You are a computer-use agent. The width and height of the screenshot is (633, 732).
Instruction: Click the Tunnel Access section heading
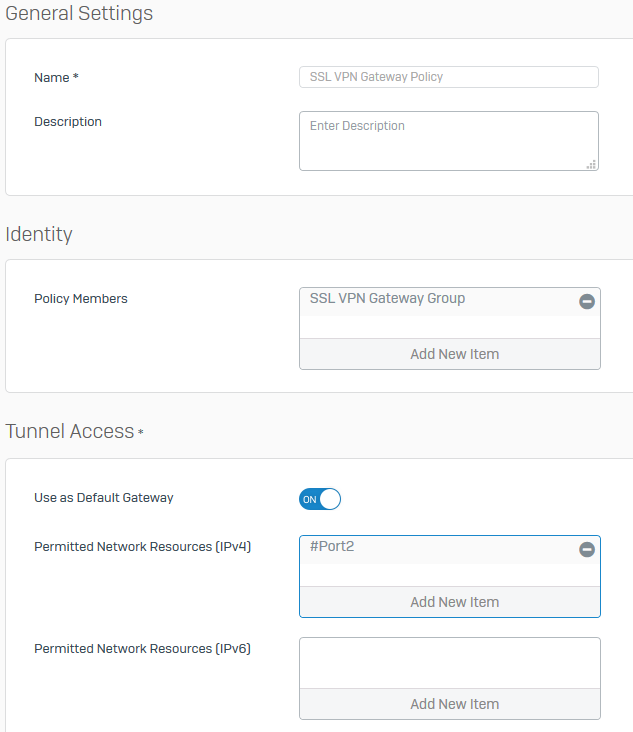70,431
